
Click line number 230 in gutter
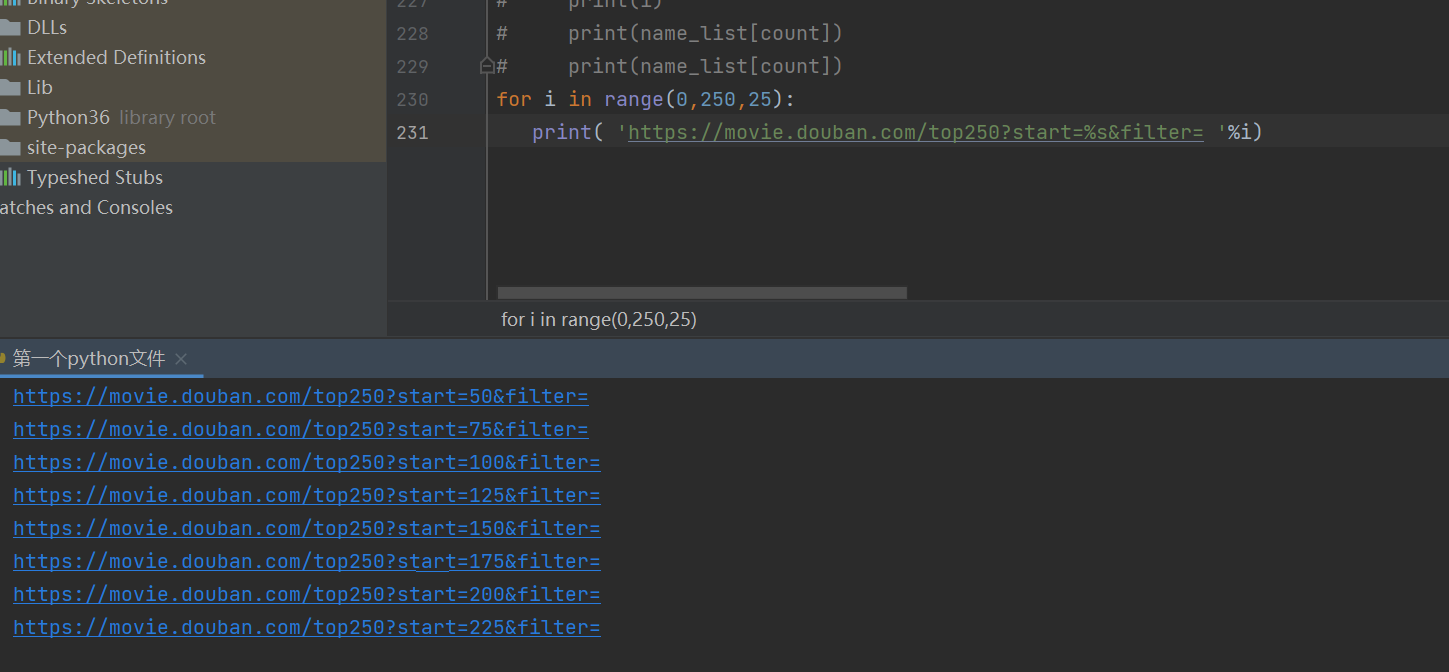point(412,99)
